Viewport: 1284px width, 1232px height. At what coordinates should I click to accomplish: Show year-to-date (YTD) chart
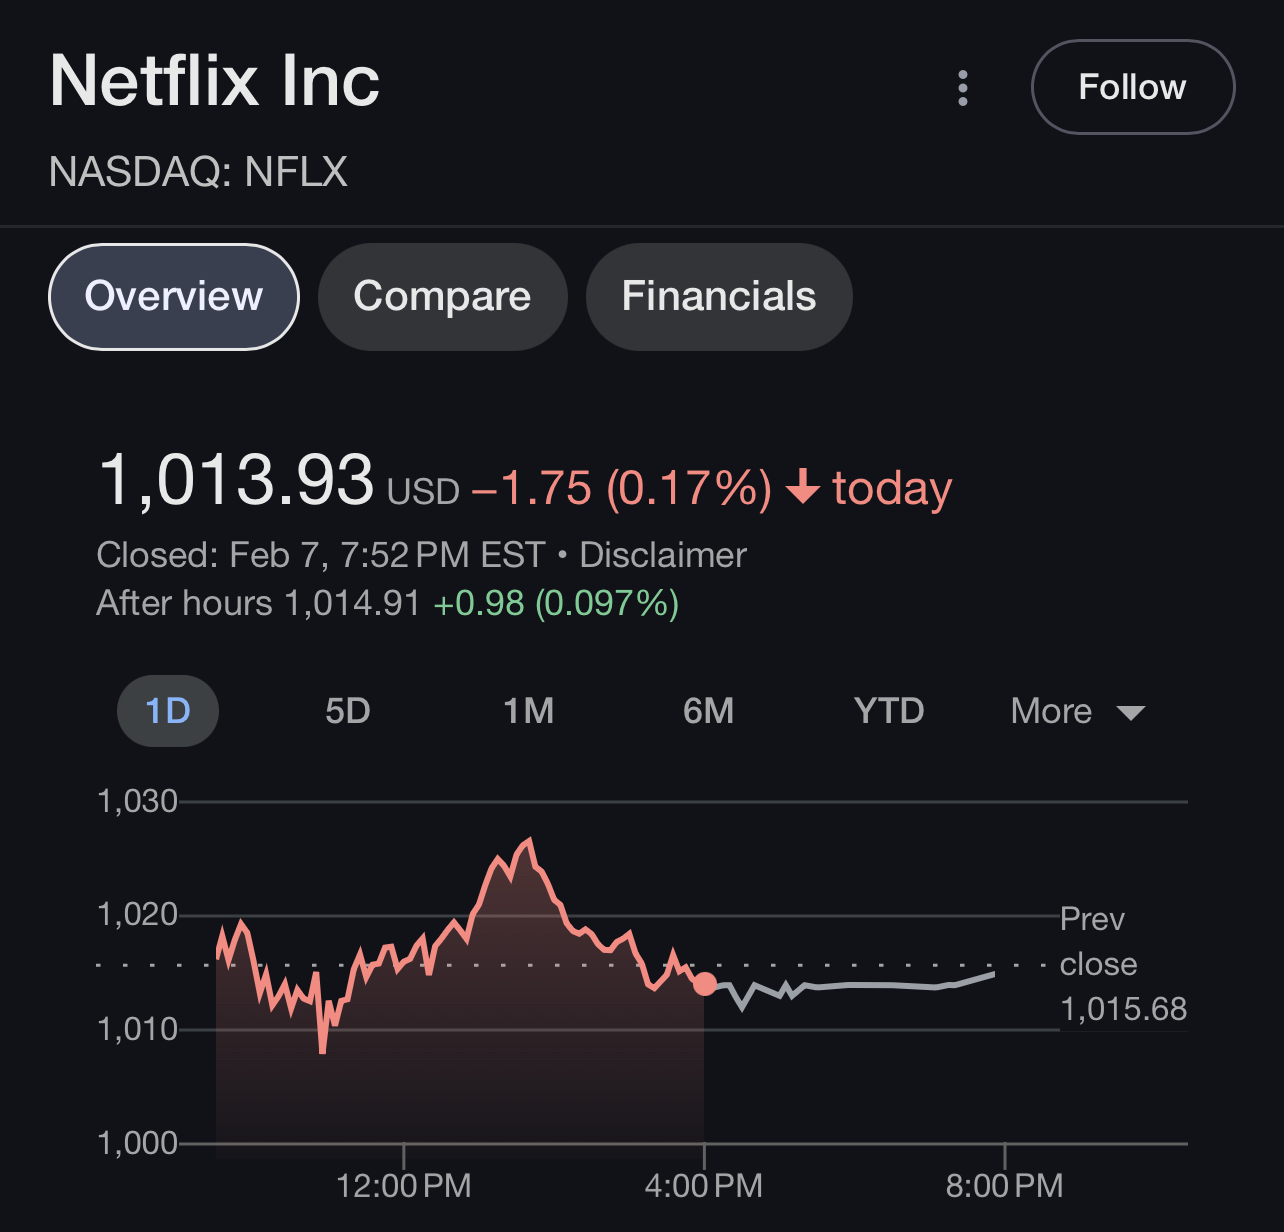click(x=888, y=711)
